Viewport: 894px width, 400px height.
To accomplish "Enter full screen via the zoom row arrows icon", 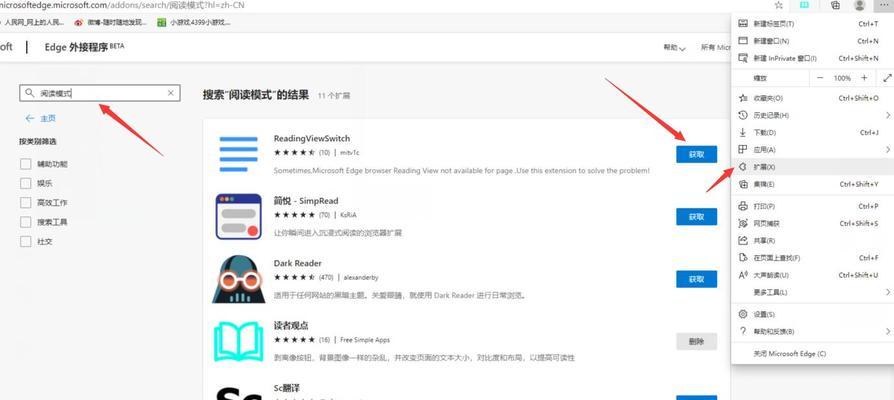I will 887,78.
